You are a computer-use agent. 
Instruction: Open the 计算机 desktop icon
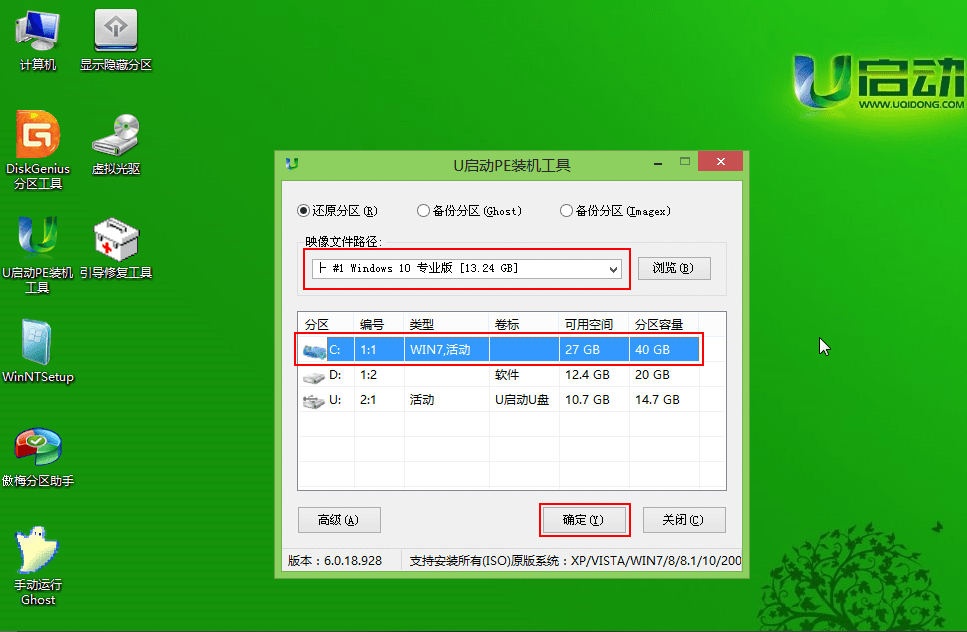click(38, 39)
